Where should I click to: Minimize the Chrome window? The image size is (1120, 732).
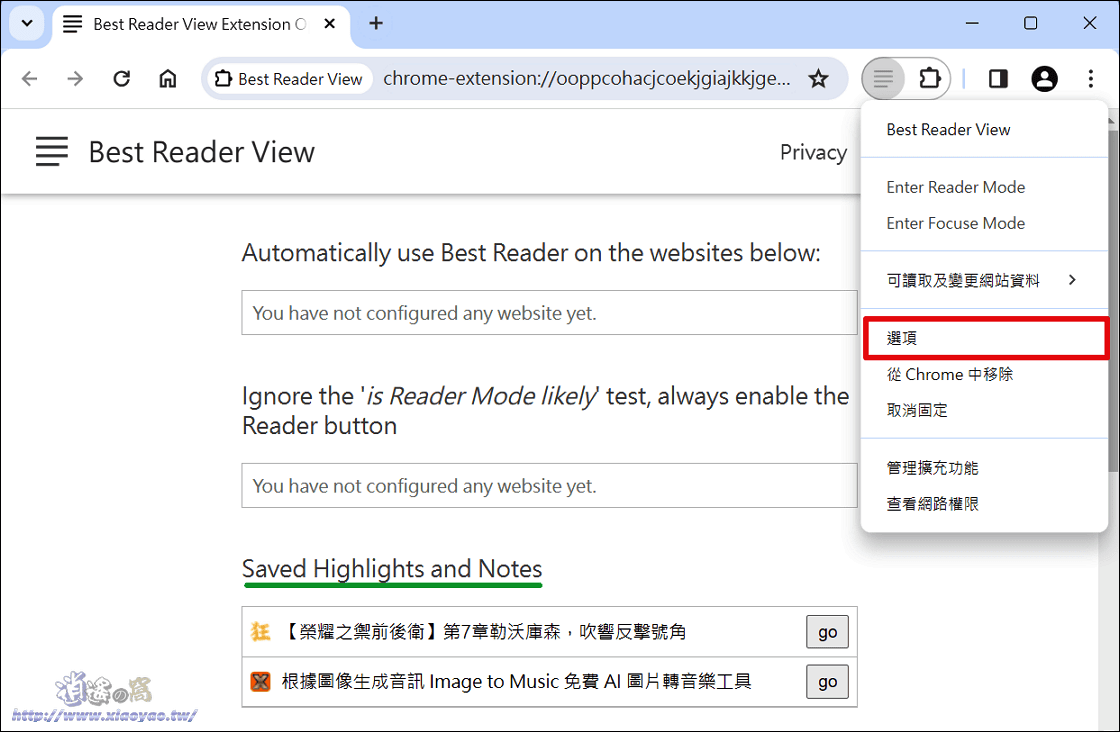[x=972, y=24]
